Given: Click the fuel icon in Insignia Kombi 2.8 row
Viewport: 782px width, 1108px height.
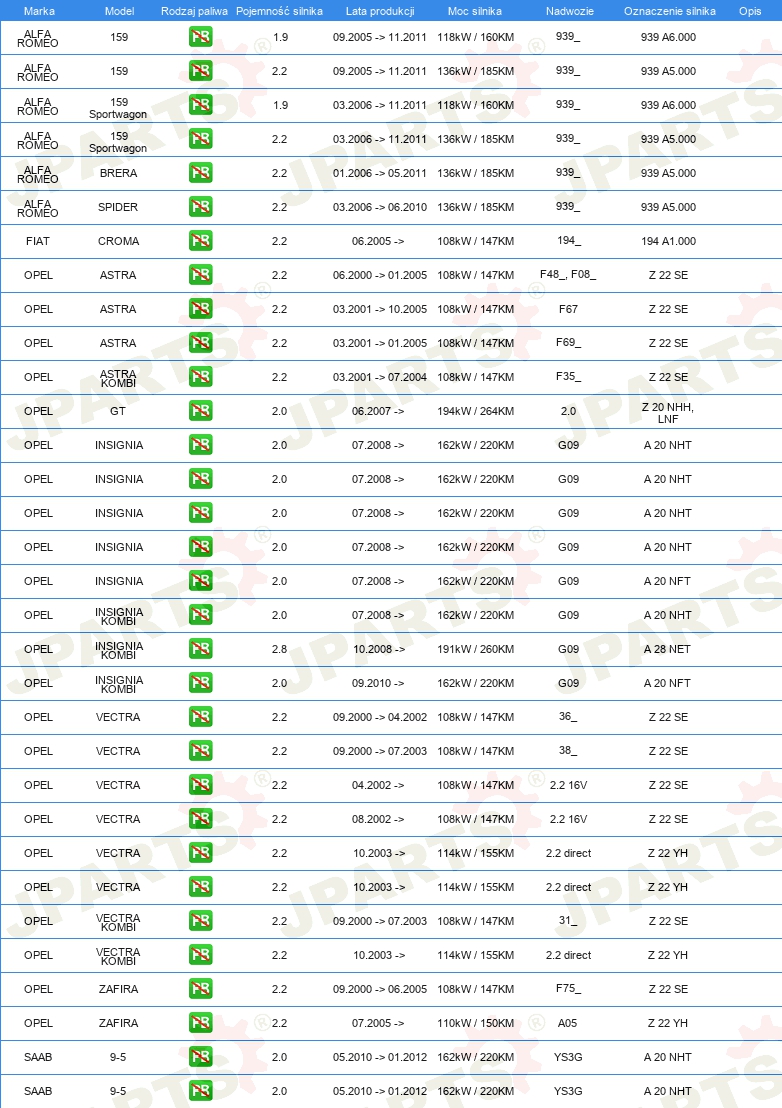Looking at the screenshot, I should click(201, 649).
